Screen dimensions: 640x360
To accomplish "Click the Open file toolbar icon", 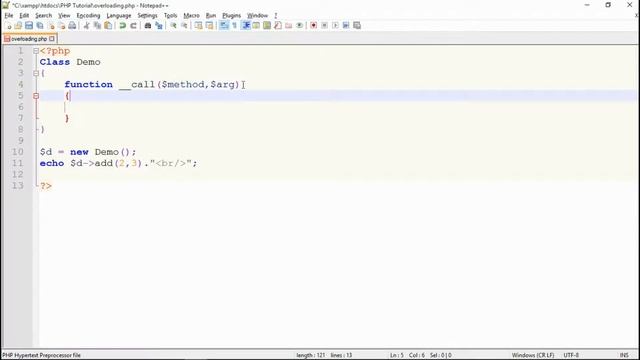I will click(x=18, y=25).
